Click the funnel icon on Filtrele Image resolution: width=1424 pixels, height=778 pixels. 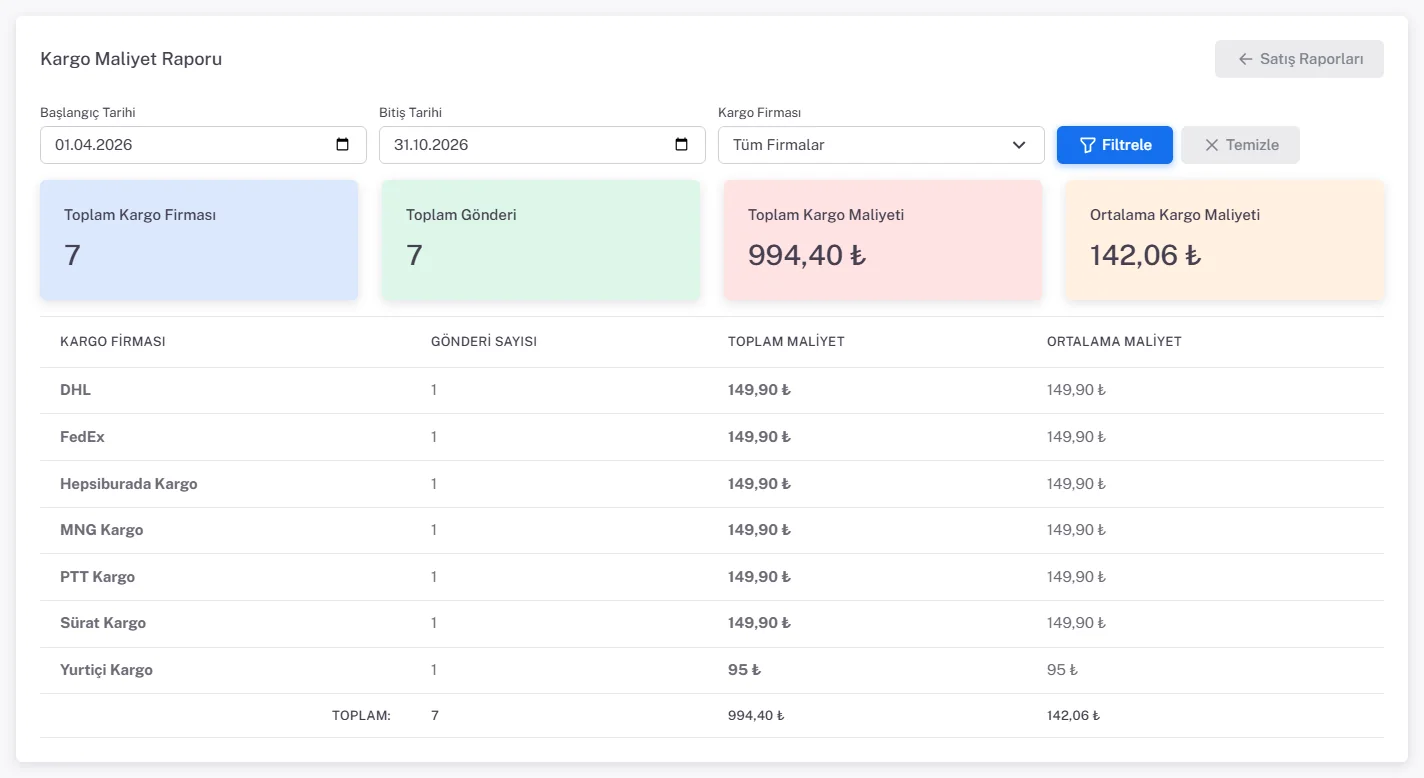pyautogui.click(x=1088, y=145)
